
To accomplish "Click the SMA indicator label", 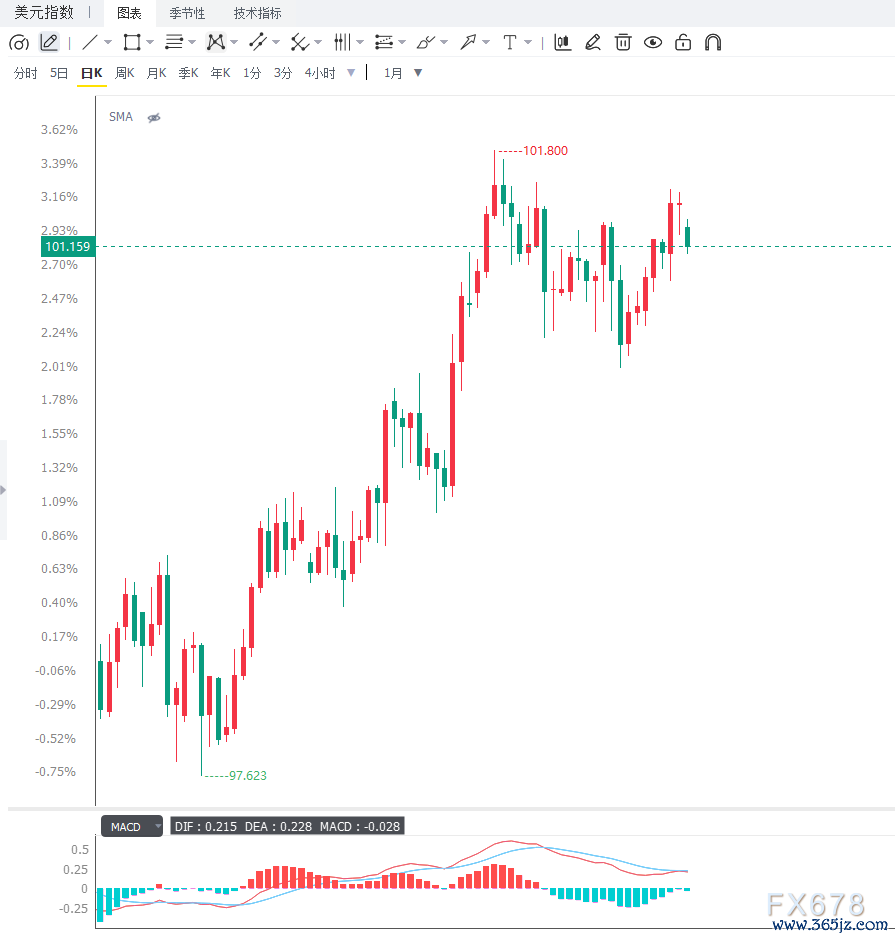I will pyautogui.click(x=120, y=117).
